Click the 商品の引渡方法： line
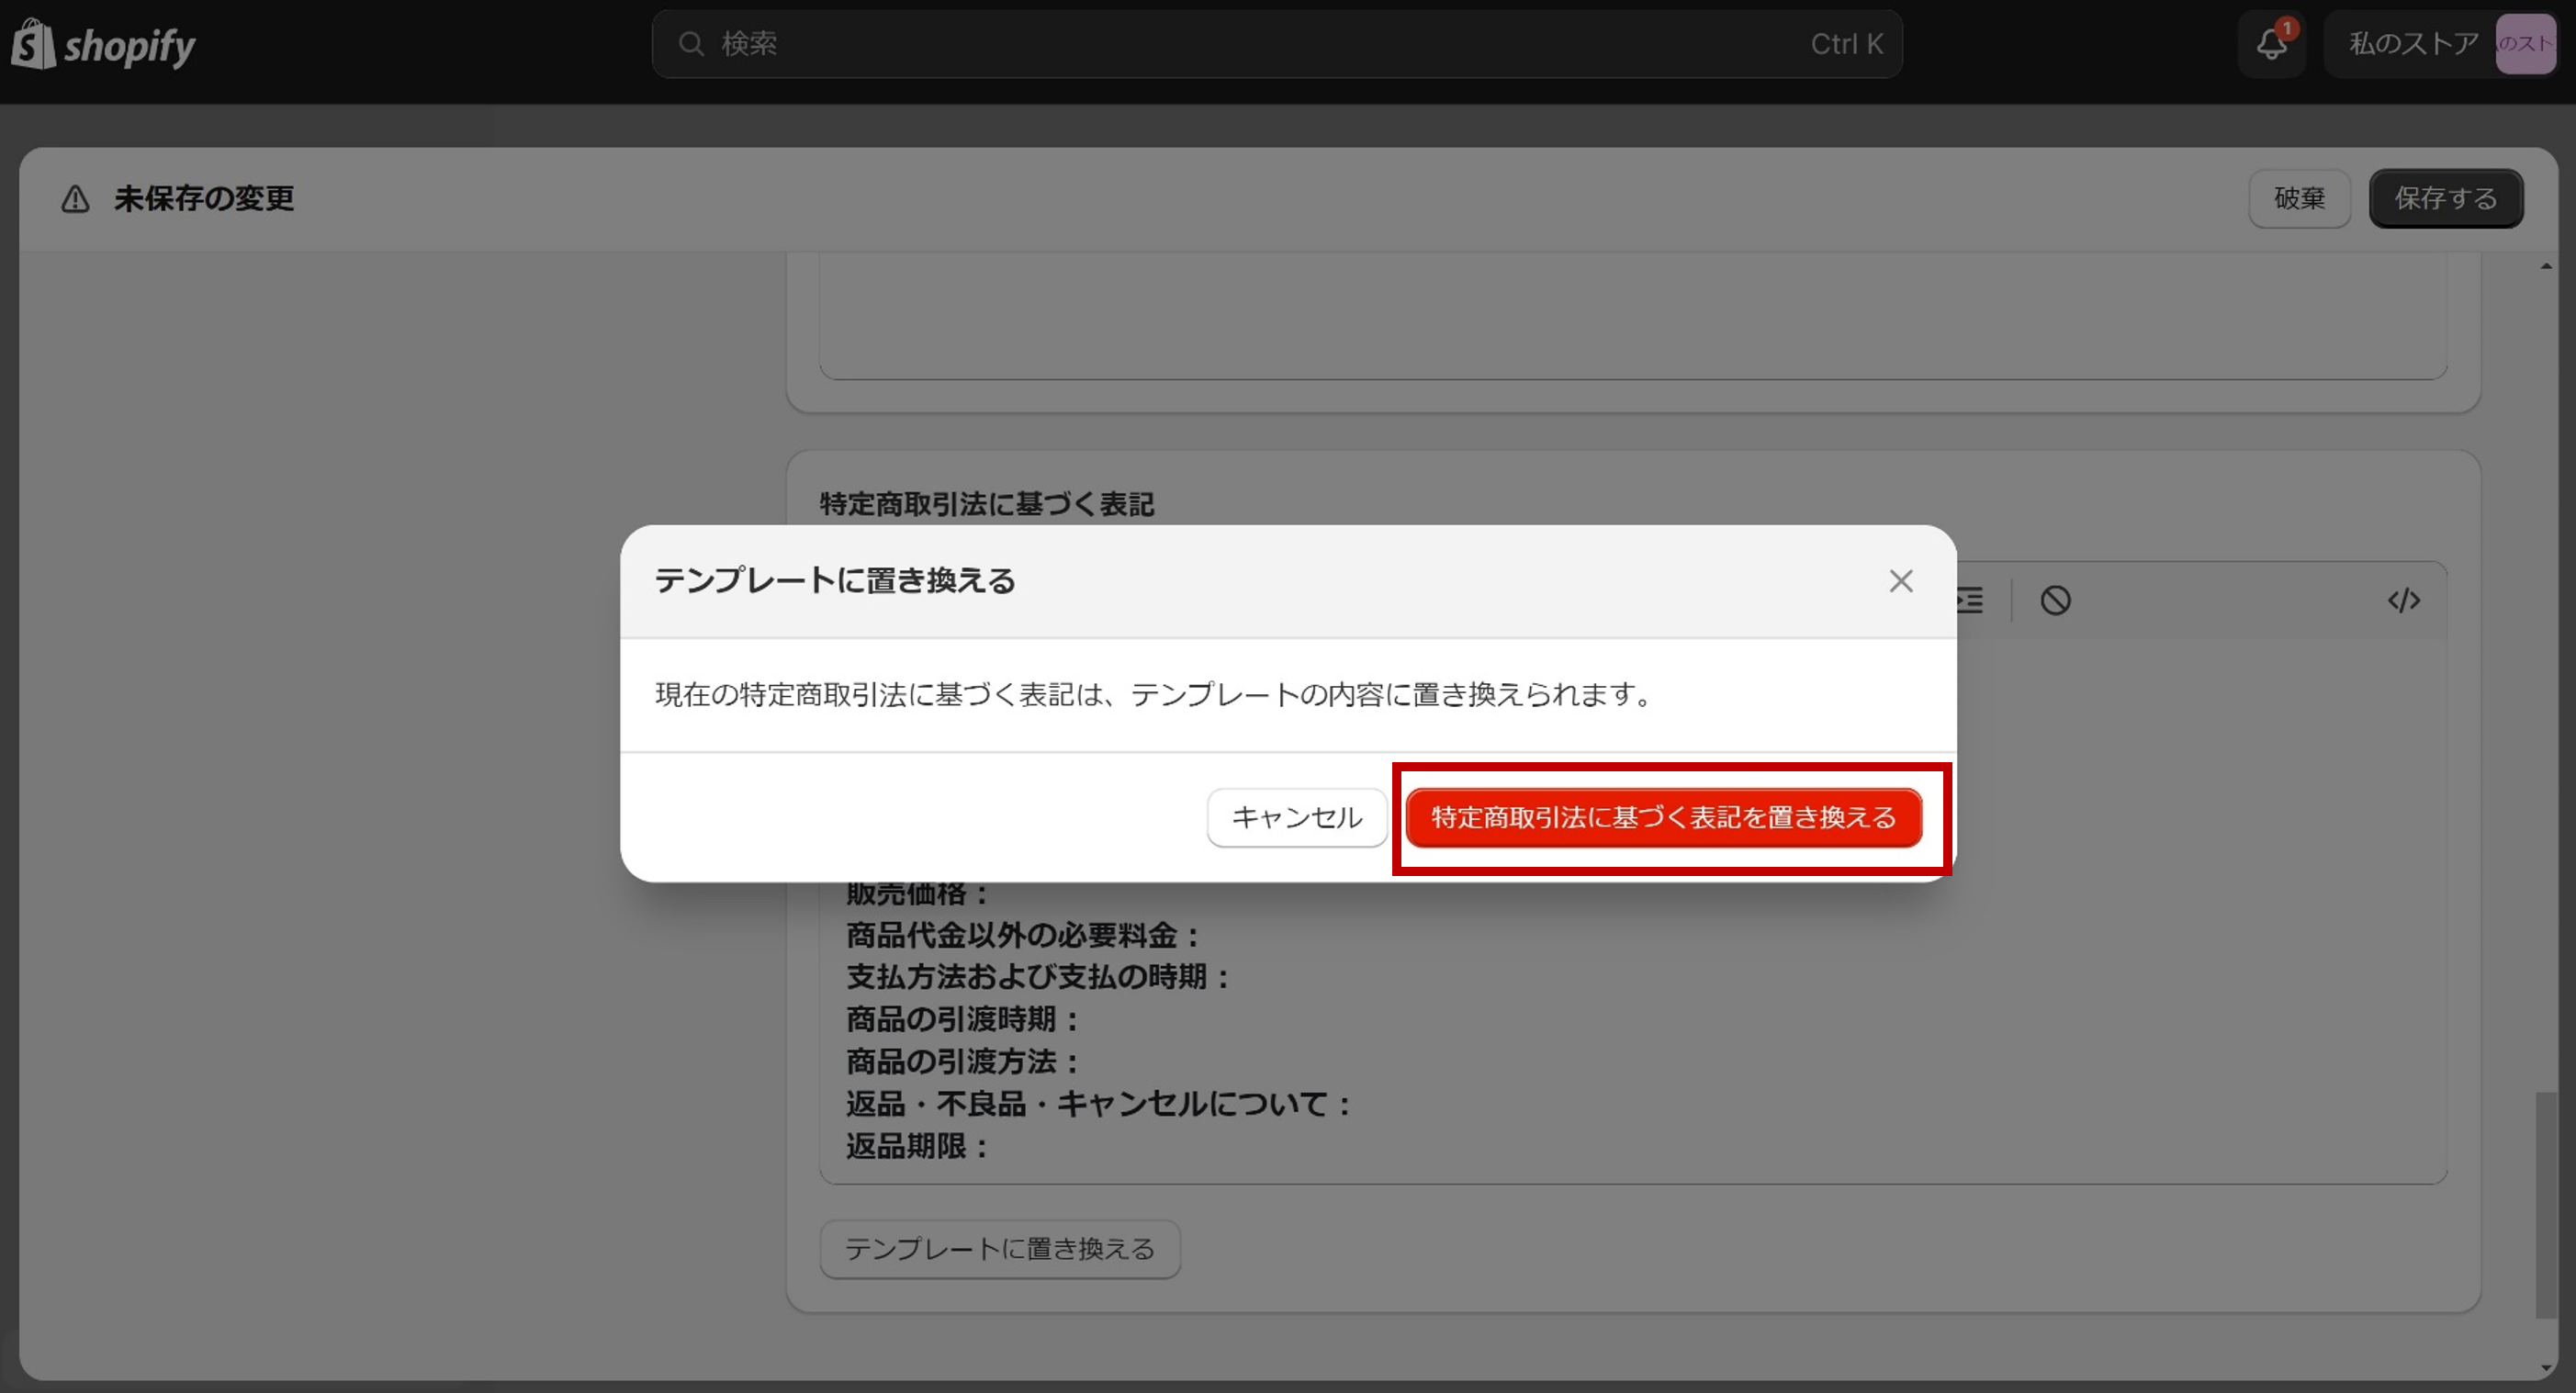Viewport: 2576px width, 1393px height. [963, 1061]
